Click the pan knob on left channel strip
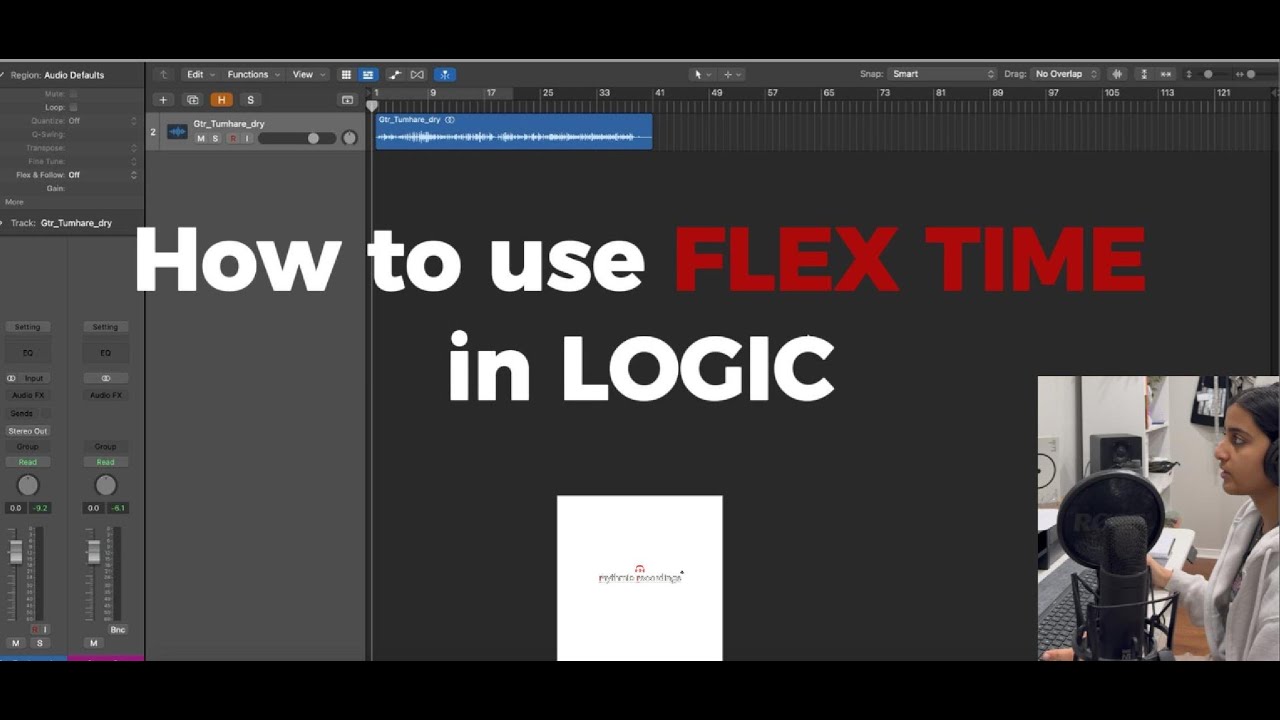Image resolution: width=1280 pixels, height=720 pixels. click(27, 485)
